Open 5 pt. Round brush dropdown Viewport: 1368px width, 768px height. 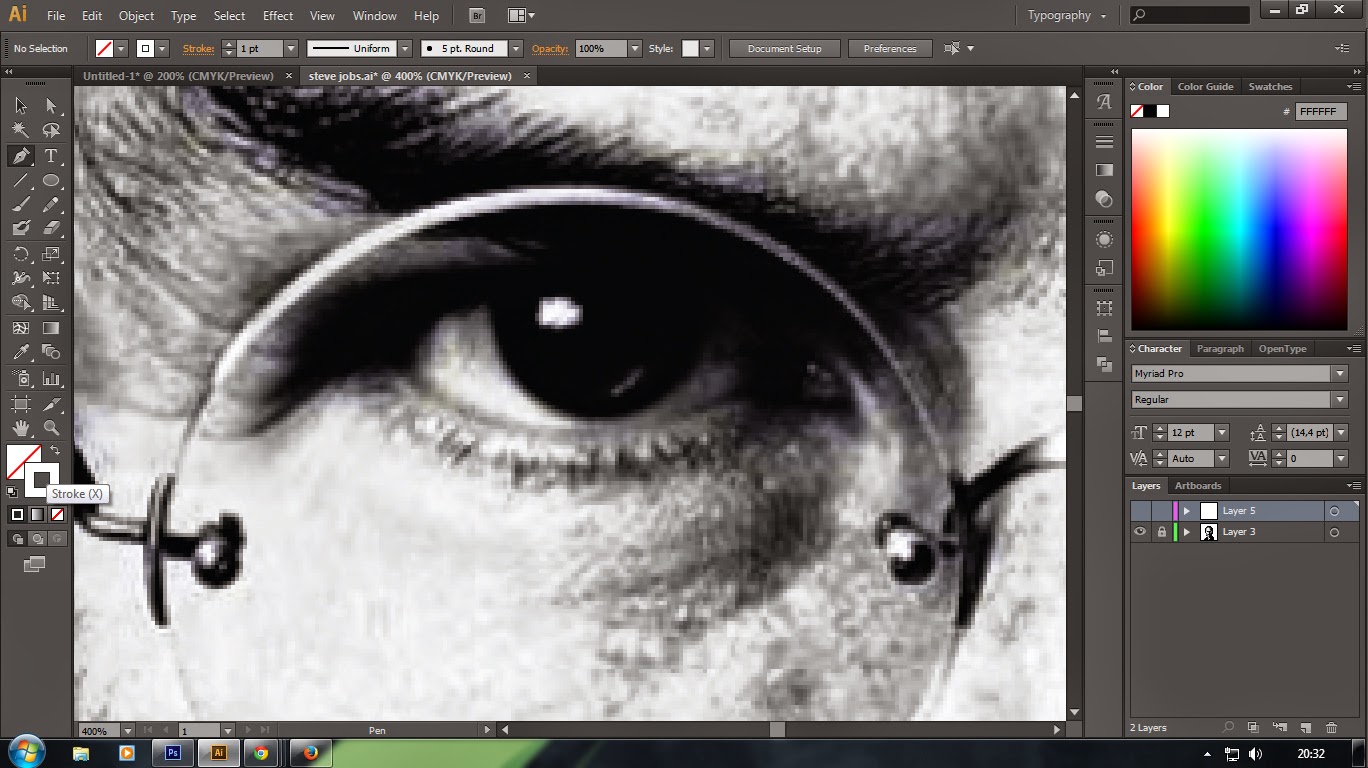tap(516, 48)
